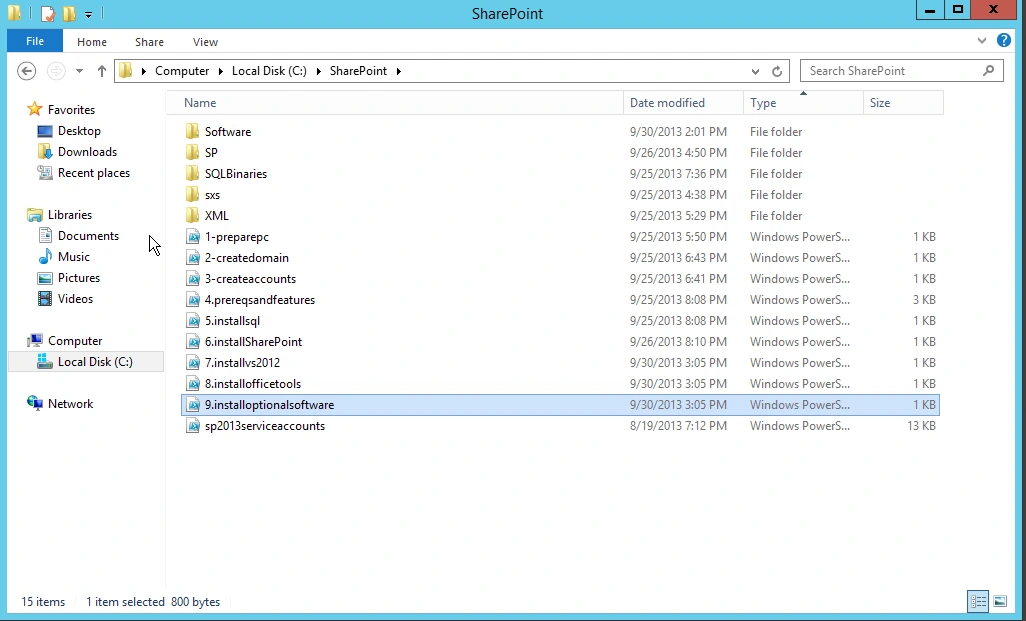Switch to the Share ribbon tab
This screenshot has width=1026, height=621.
tap(149, 42)
